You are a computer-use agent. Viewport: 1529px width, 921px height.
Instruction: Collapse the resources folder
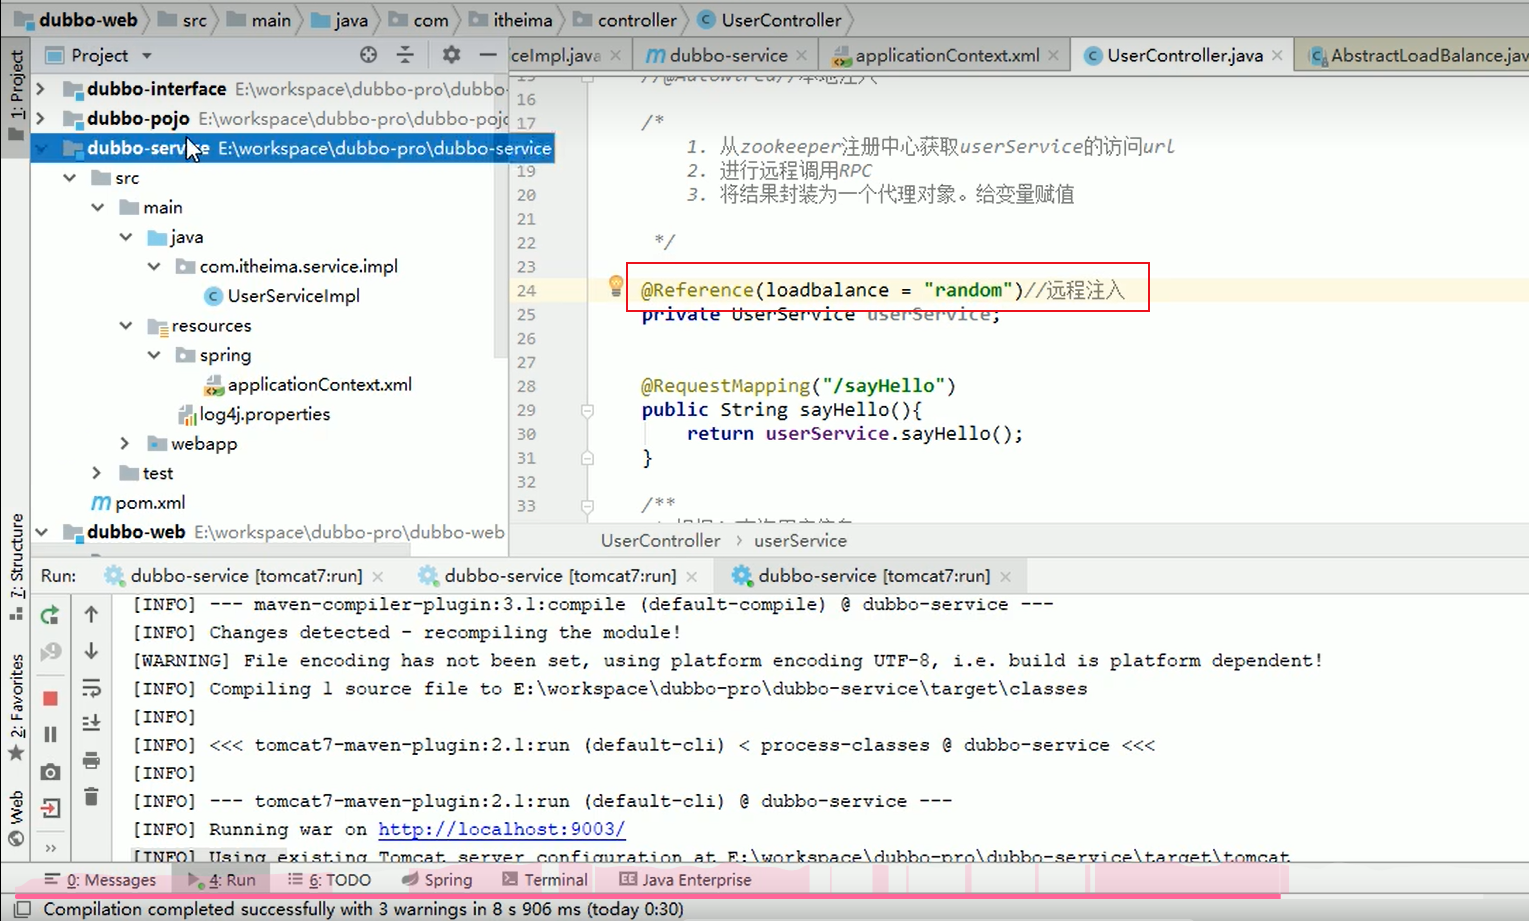(x=125, y=326)
